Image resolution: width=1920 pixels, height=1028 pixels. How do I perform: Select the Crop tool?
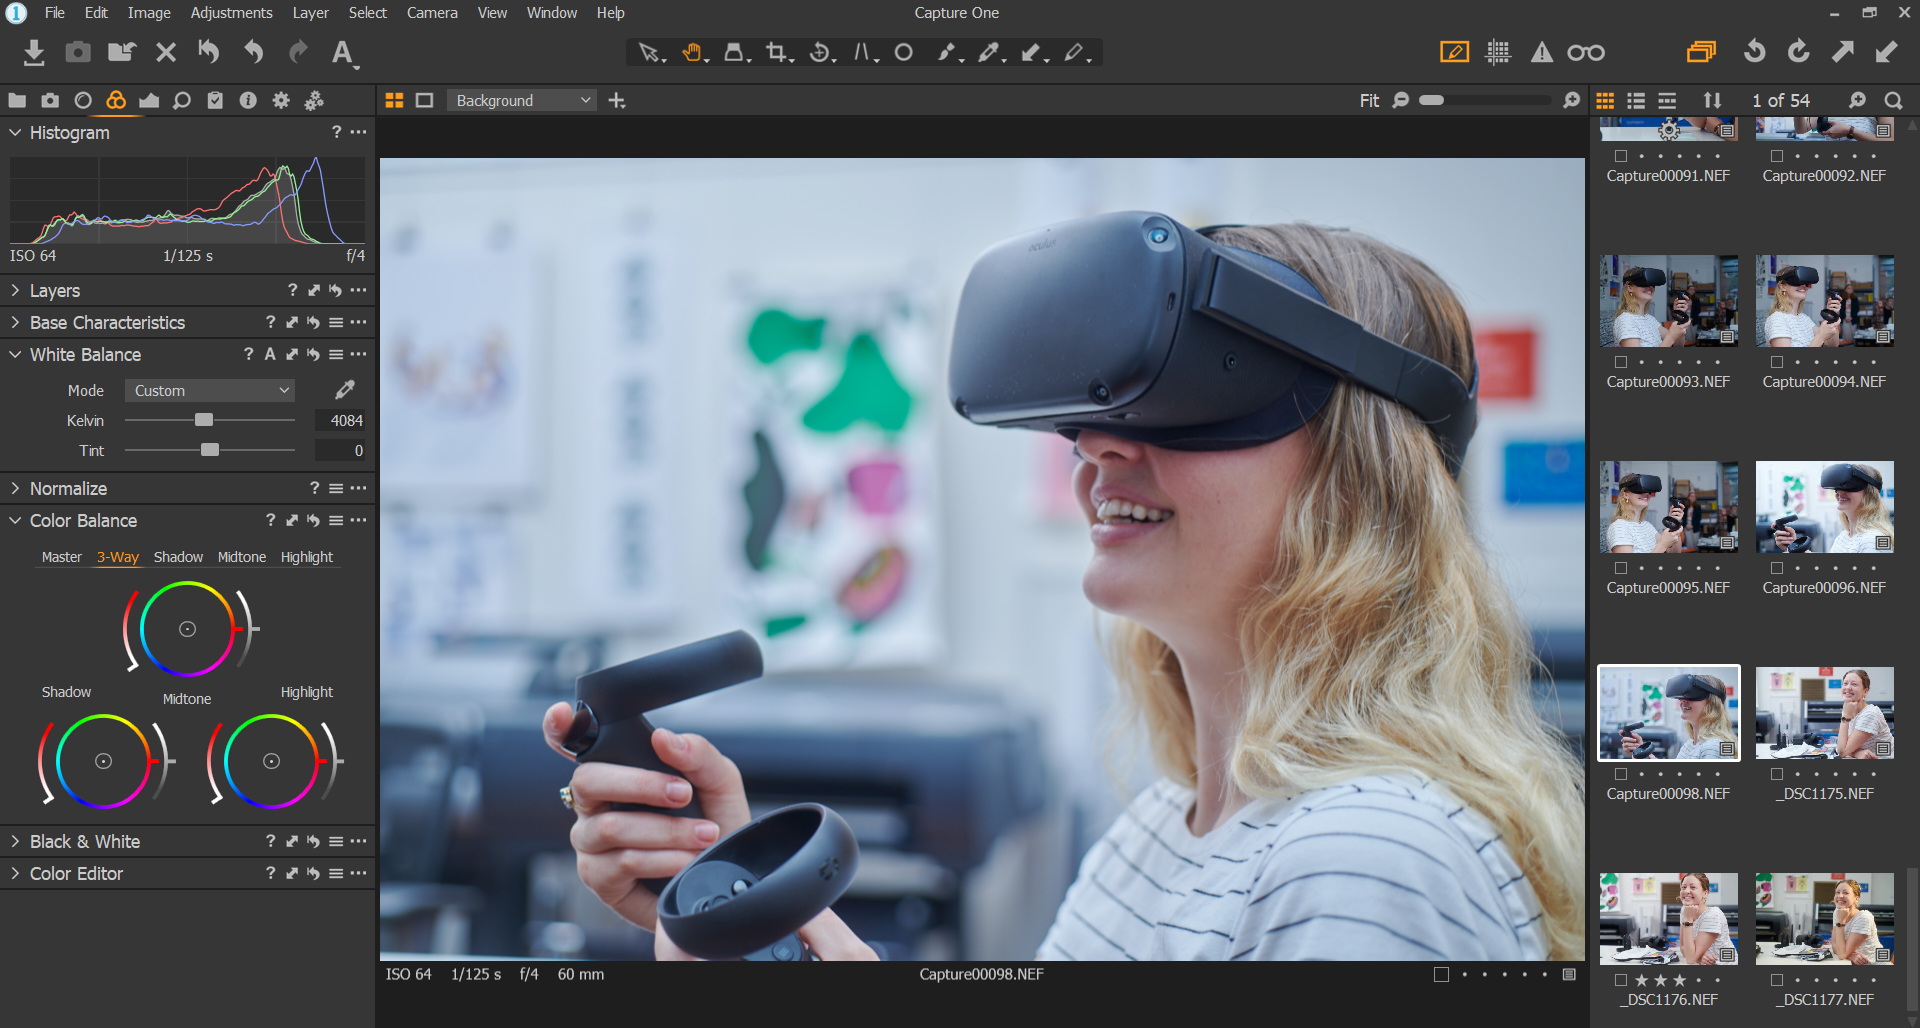tap(776, 52)
